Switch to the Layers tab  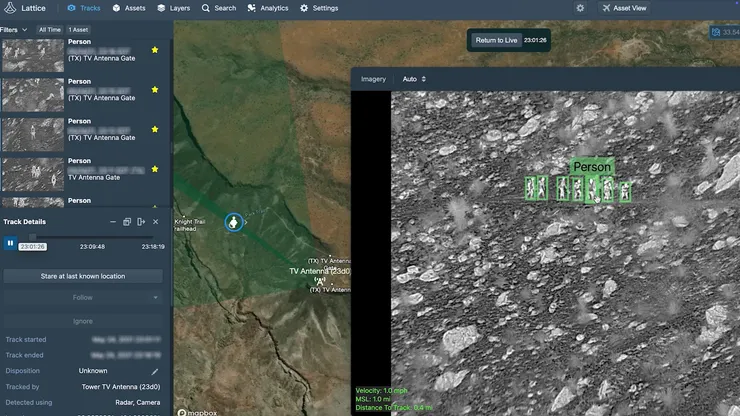173,8
